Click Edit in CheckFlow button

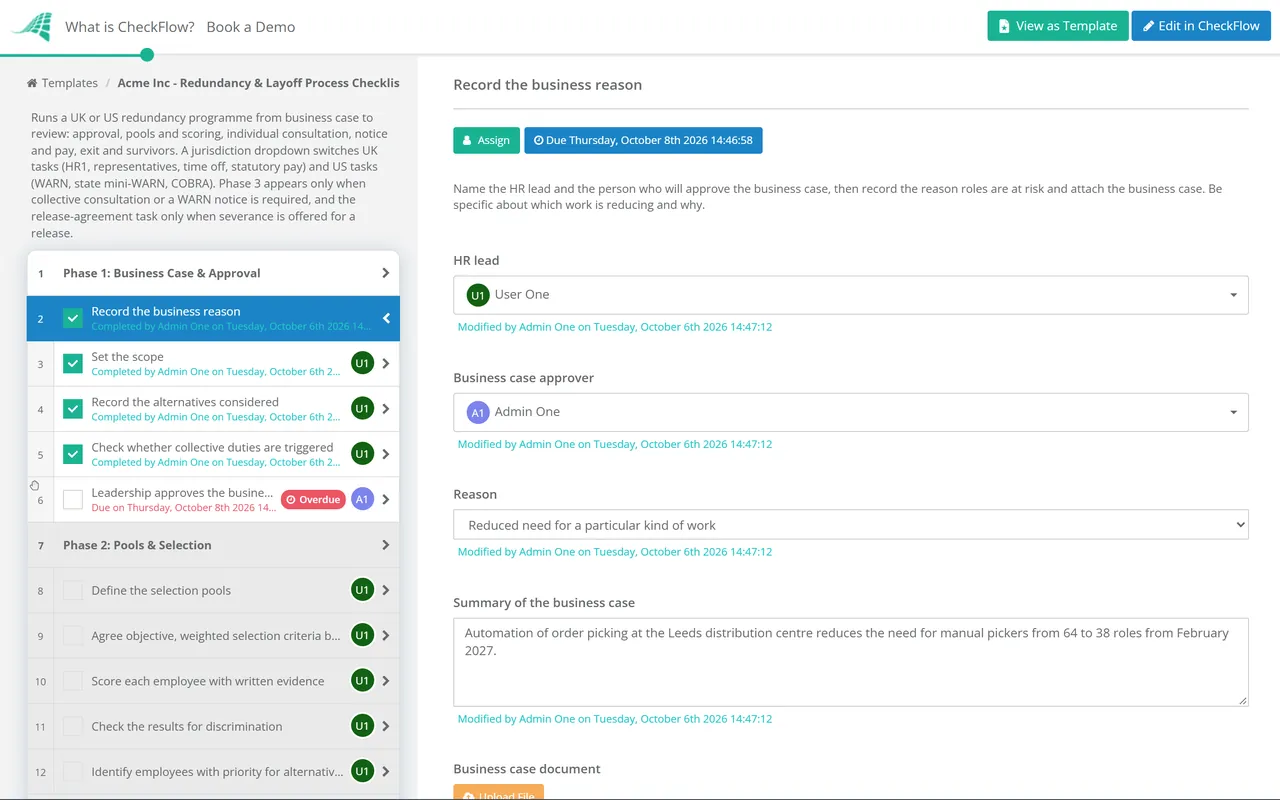click(1201, 26)
